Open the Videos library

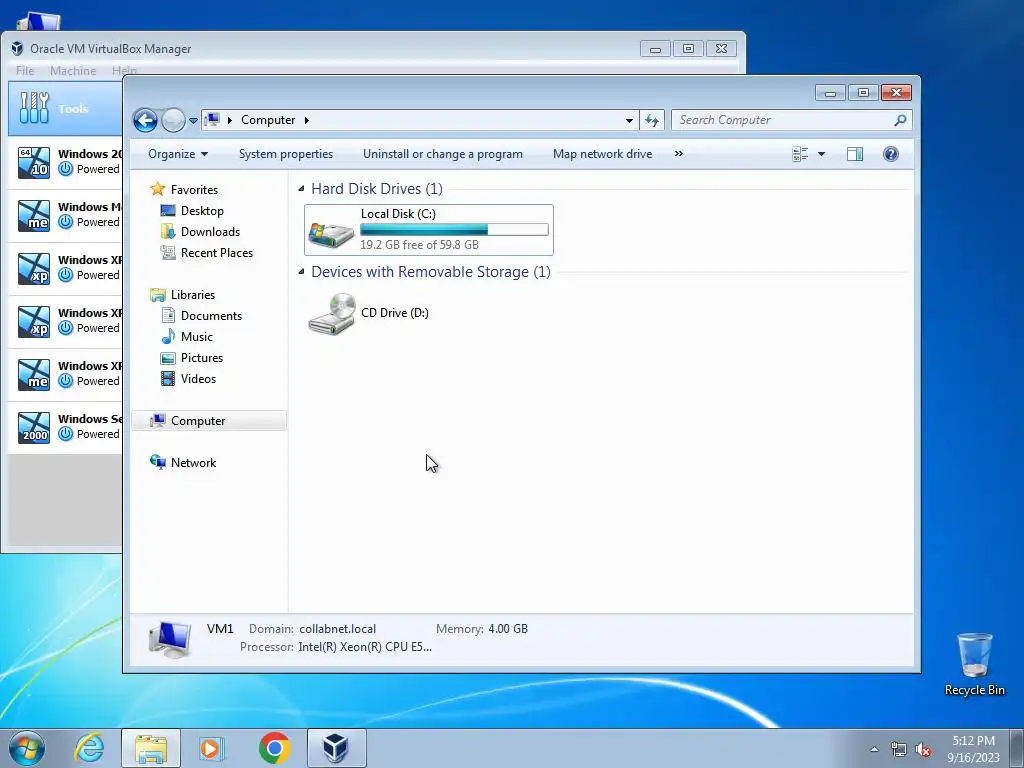(198, 379)
